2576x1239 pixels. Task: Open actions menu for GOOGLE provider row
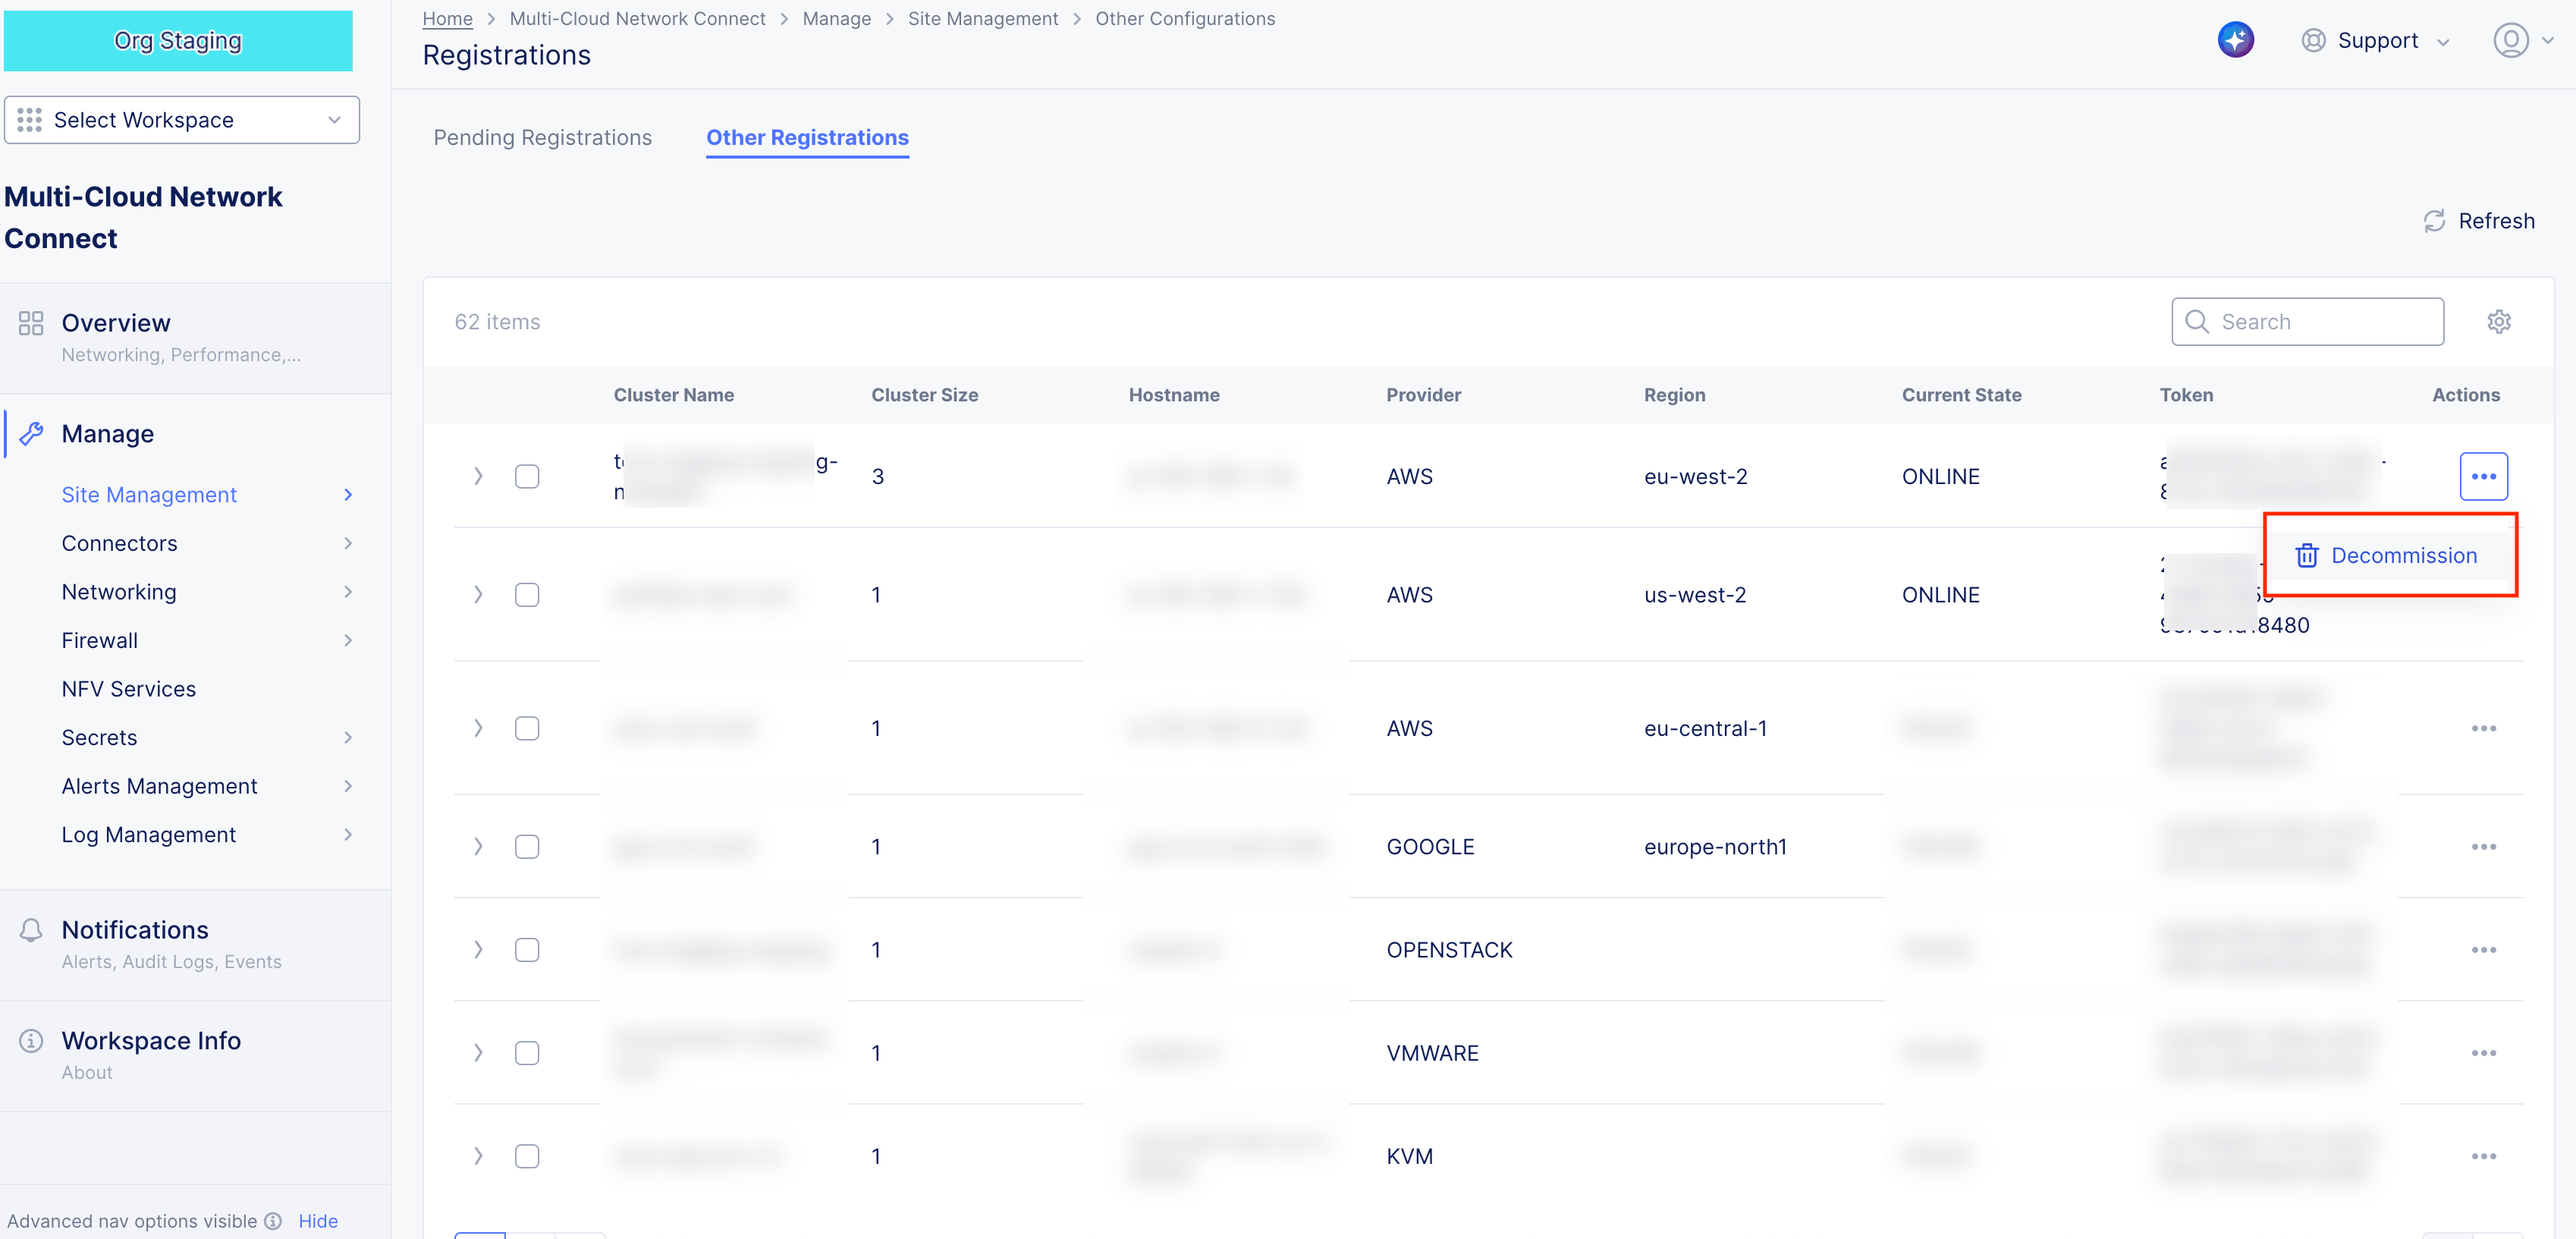tap(2483, 847)
